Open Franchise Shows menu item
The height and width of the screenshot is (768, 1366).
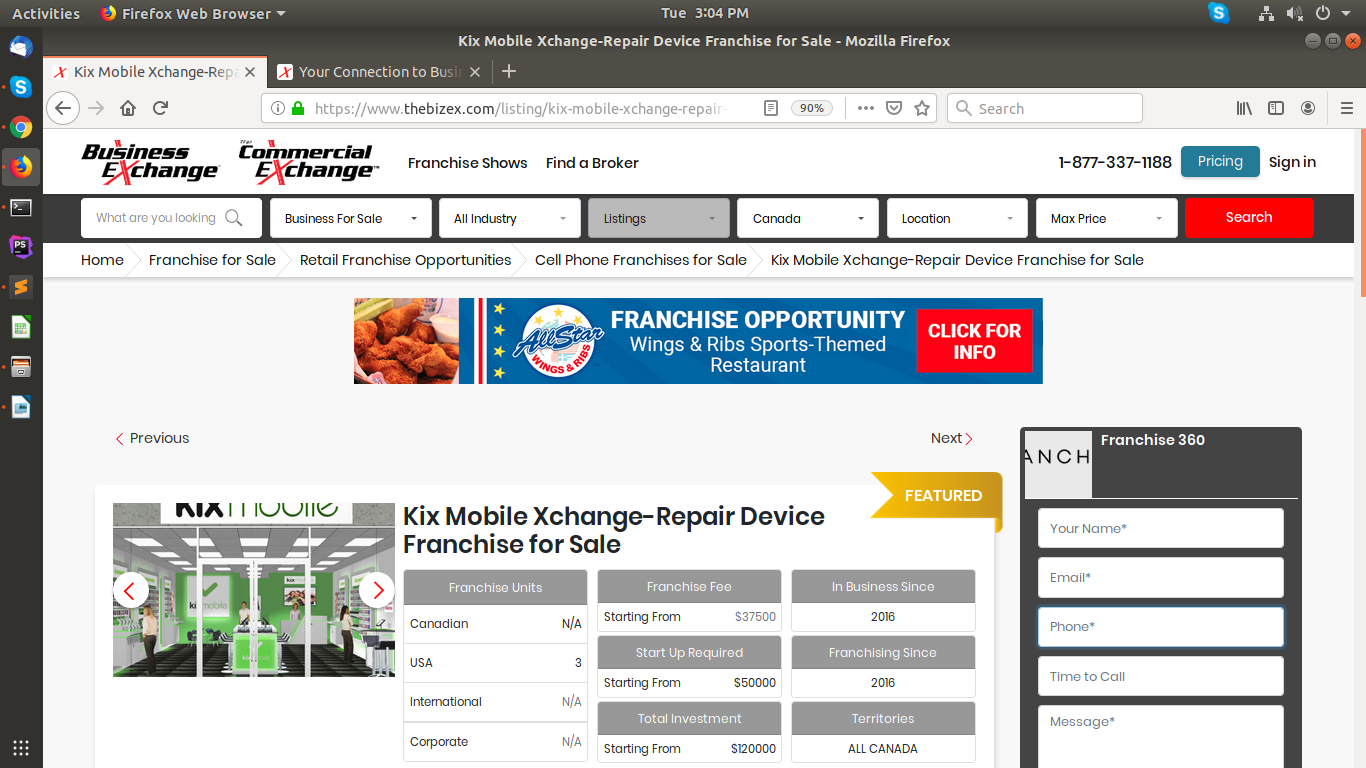coord(467,163)
